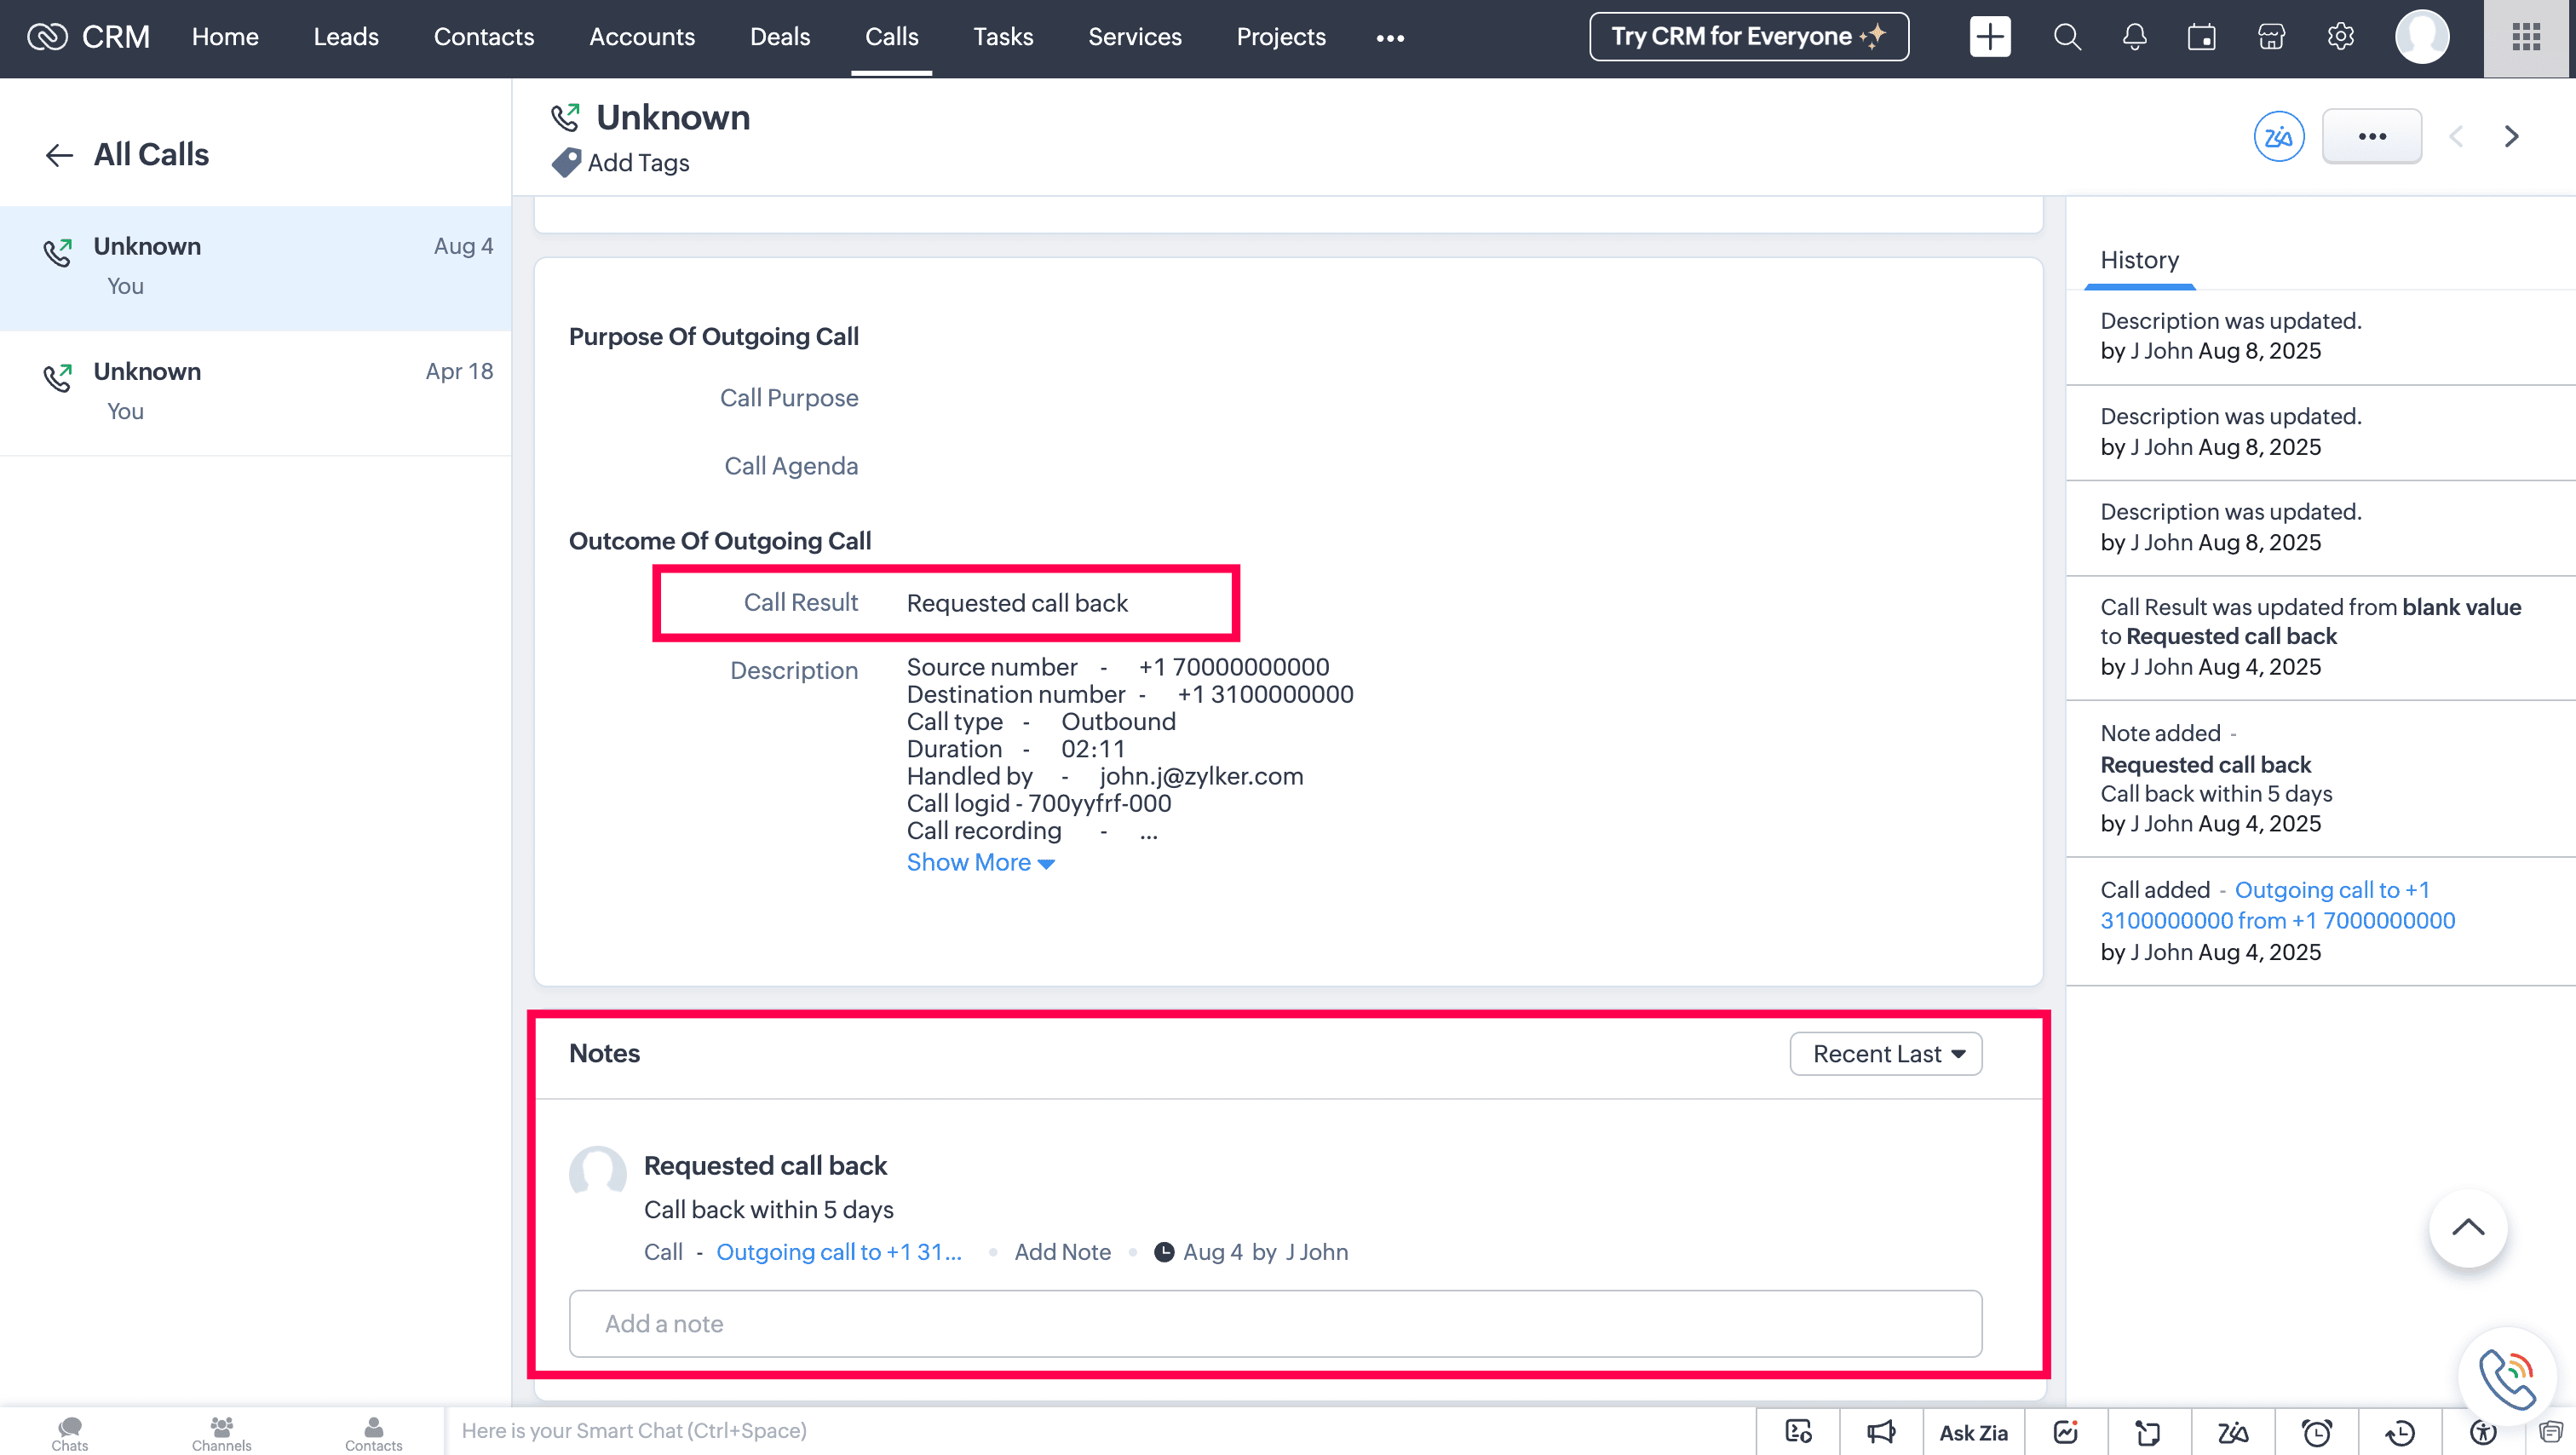Expand description with Show More
The width and height of the screenshot is (2576, 1455).
979,862
